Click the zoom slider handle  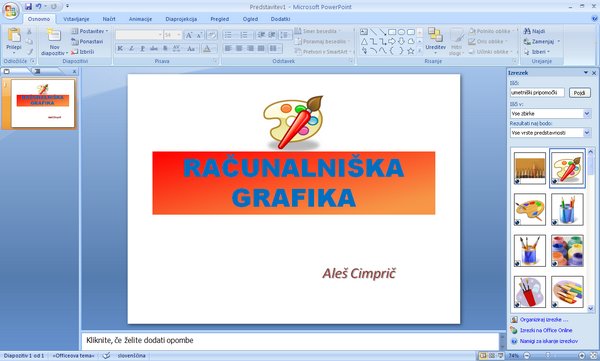pos(548,356)
